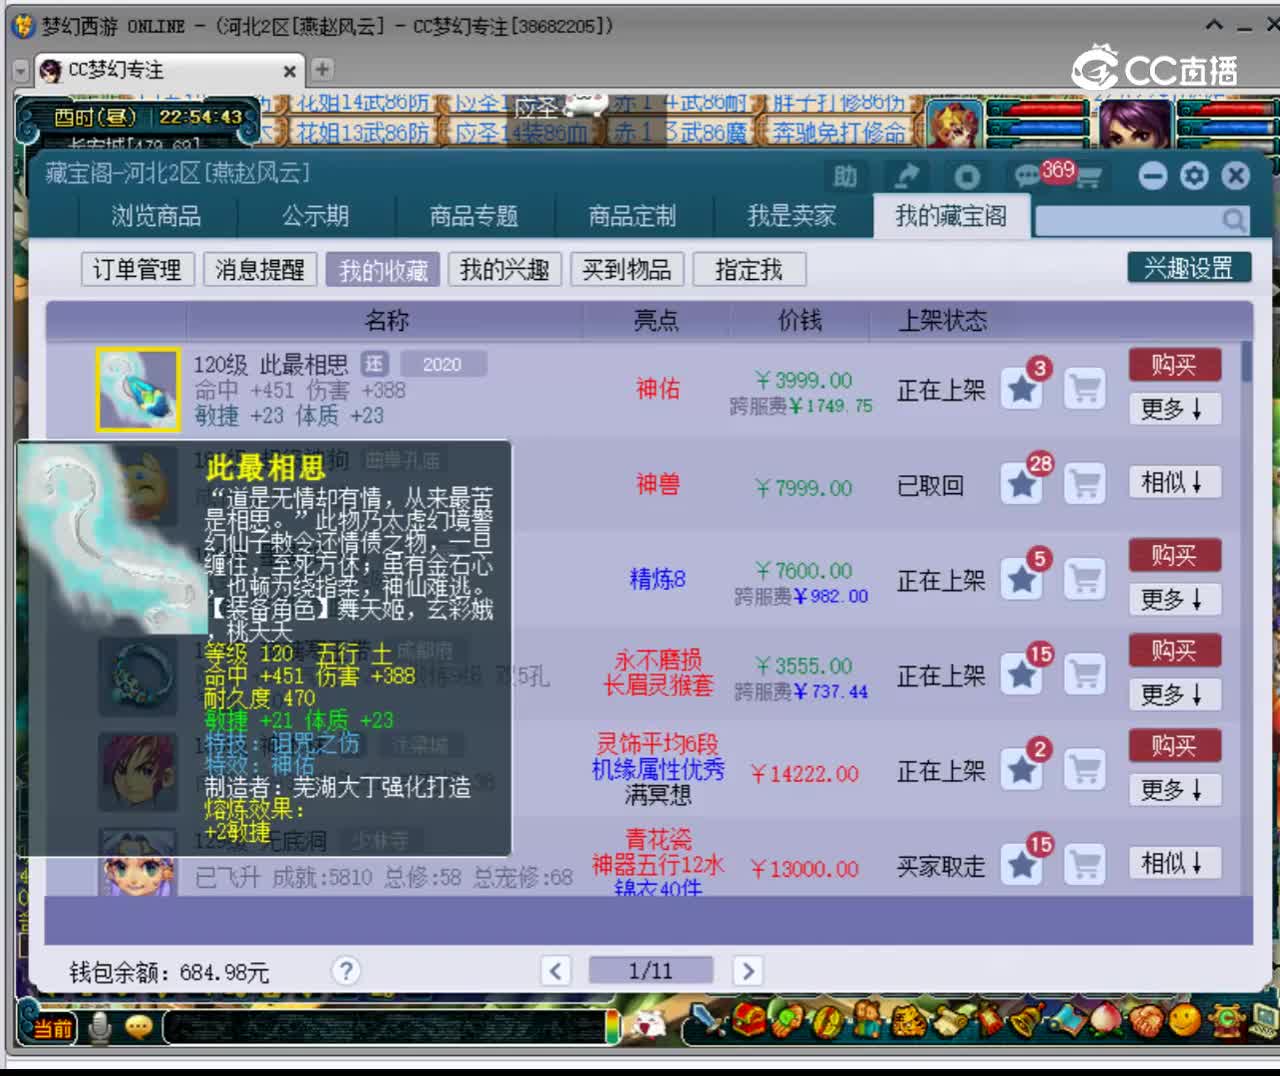Click the 兴趣设置 button
The width and height of the screenshot is (1280, 1076).
pyautogui.click(x=1189, y=268)
